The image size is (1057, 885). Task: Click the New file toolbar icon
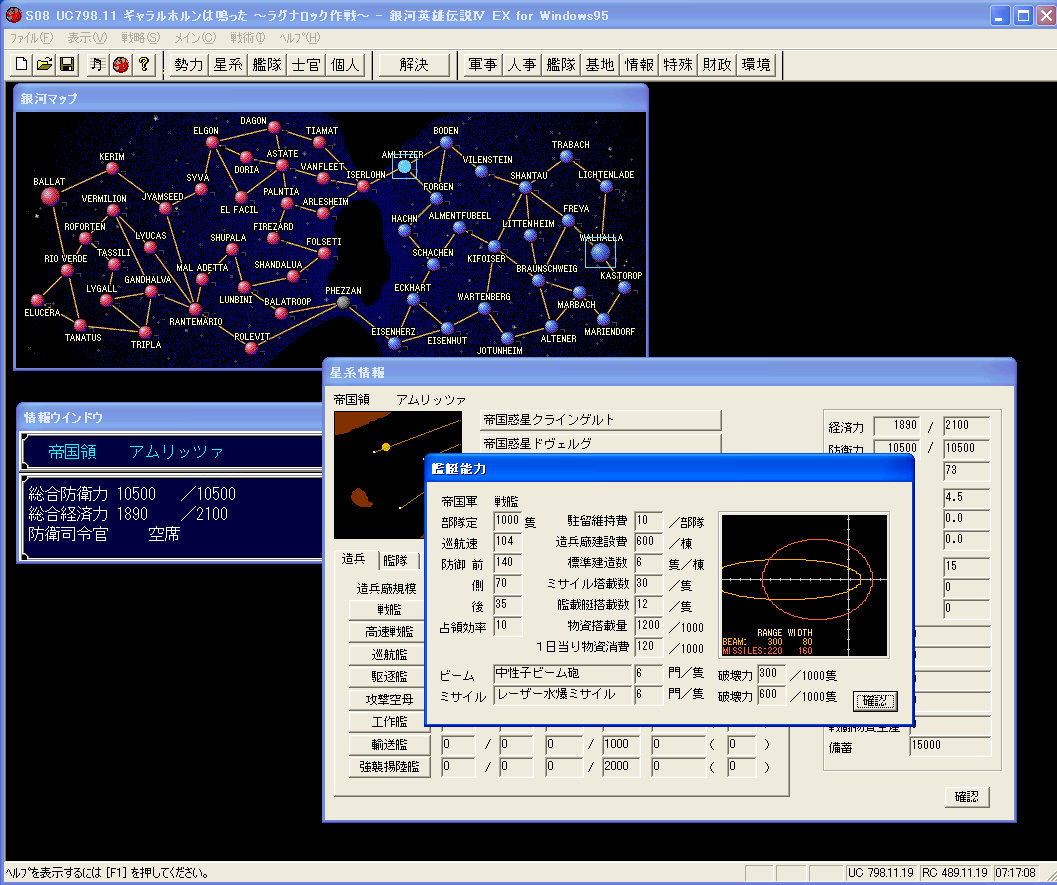point(21,65)
